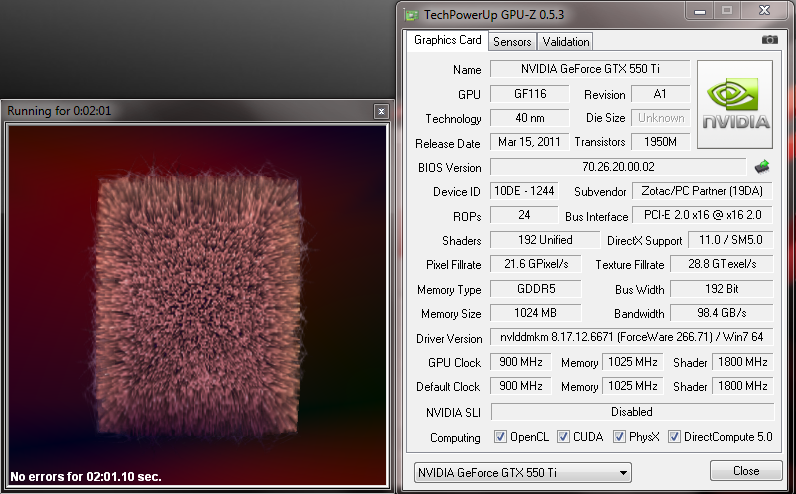Viewport: 796px width, 494px height.
Task: Click the 'TechPowerUp GPU-Z 0.5.3' title text
Action: point(494,15)
